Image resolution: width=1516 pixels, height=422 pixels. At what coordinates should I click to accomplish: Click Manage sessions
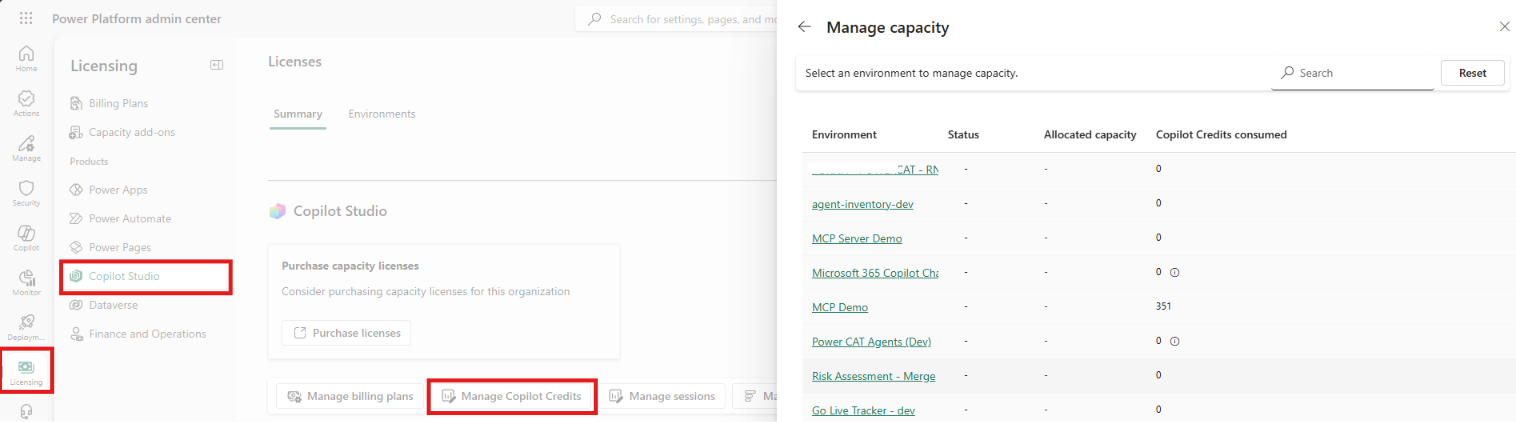662,397
